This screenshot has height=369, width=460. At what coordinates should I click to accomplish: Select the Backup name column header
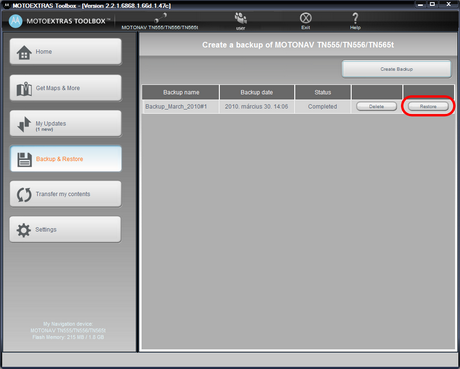[181, 92]
